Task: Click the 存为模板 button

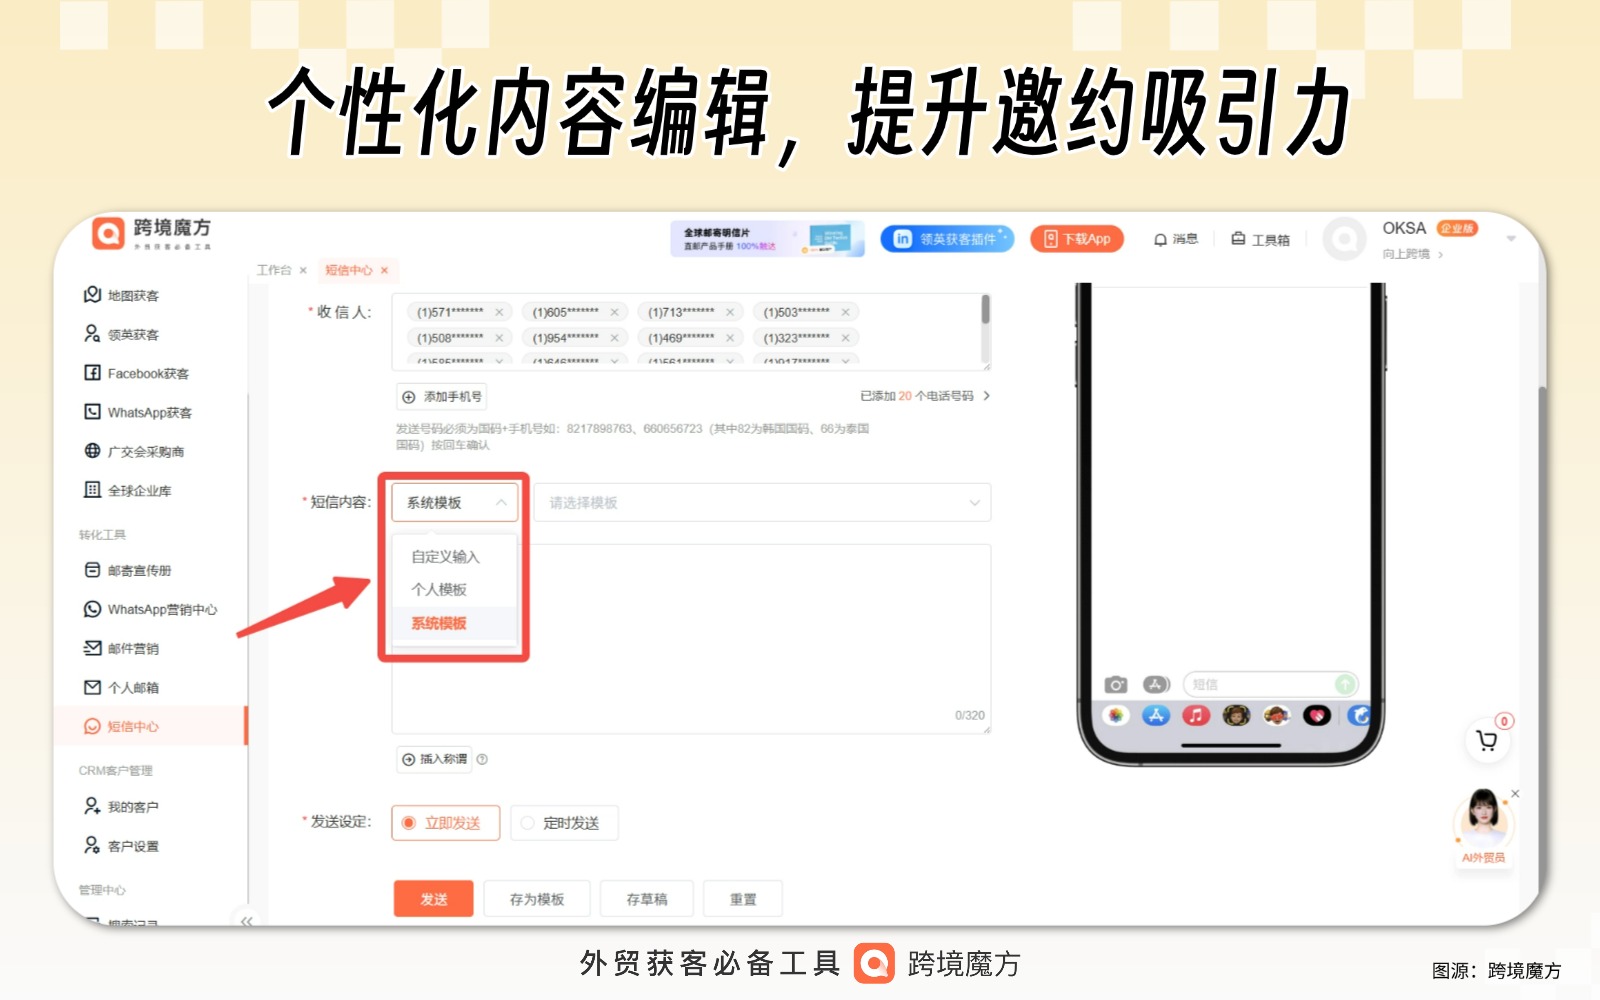Action: click(537, 899)
